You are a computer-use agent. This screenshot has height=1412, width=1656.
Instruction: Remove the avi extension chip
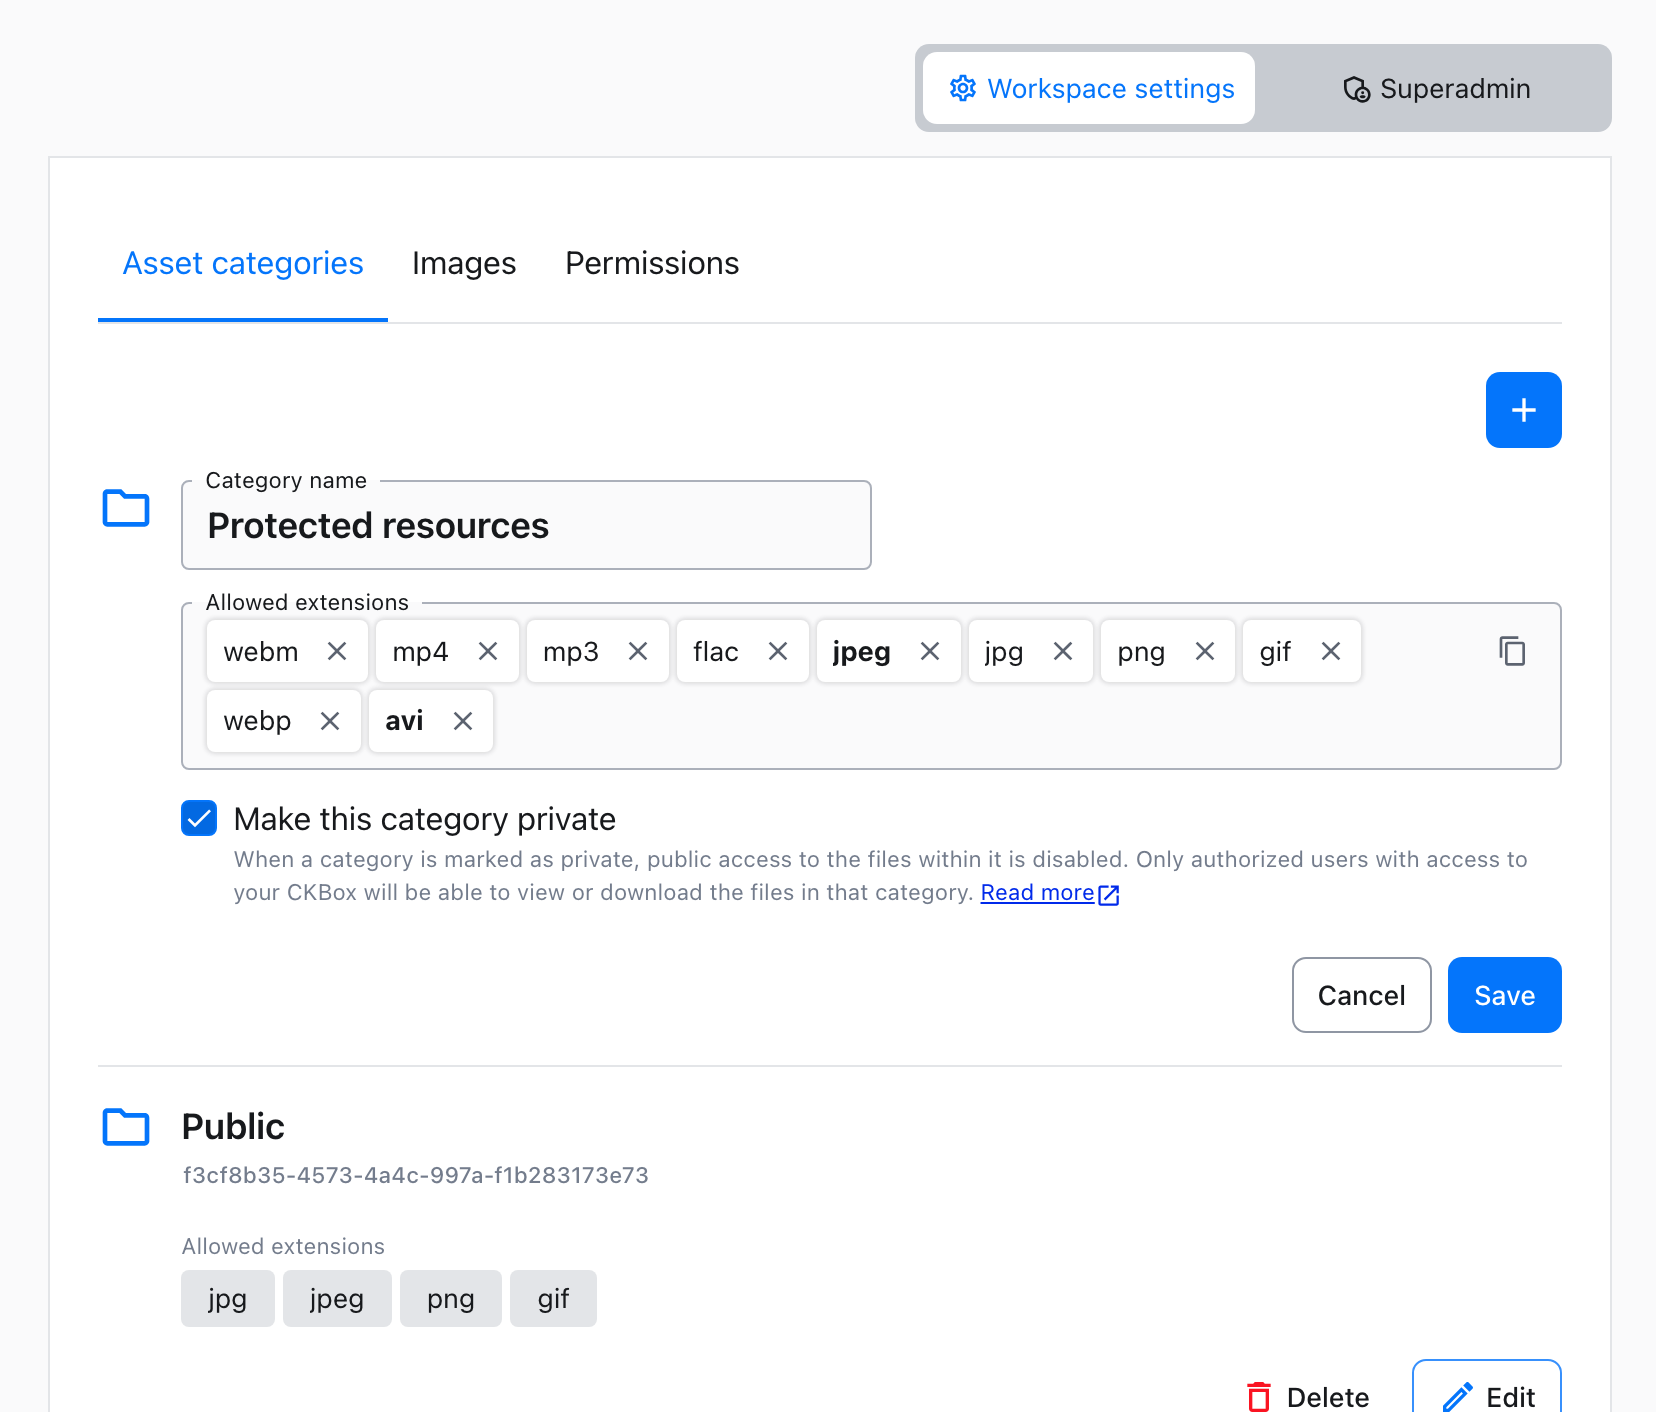(x=462, y=721)
